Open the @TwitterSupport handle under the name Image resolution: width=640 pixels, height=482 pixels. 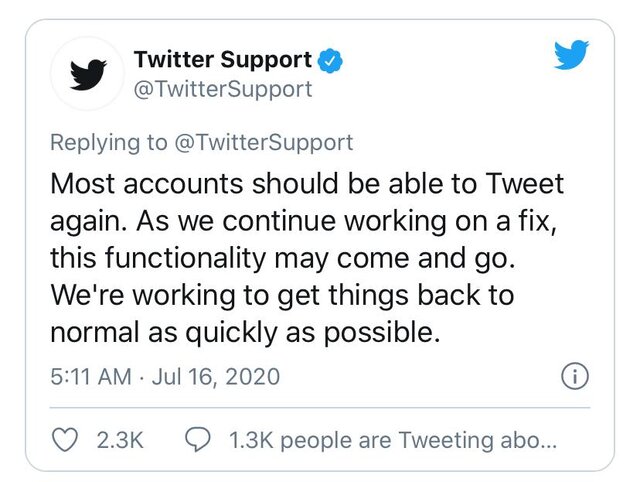223,89
